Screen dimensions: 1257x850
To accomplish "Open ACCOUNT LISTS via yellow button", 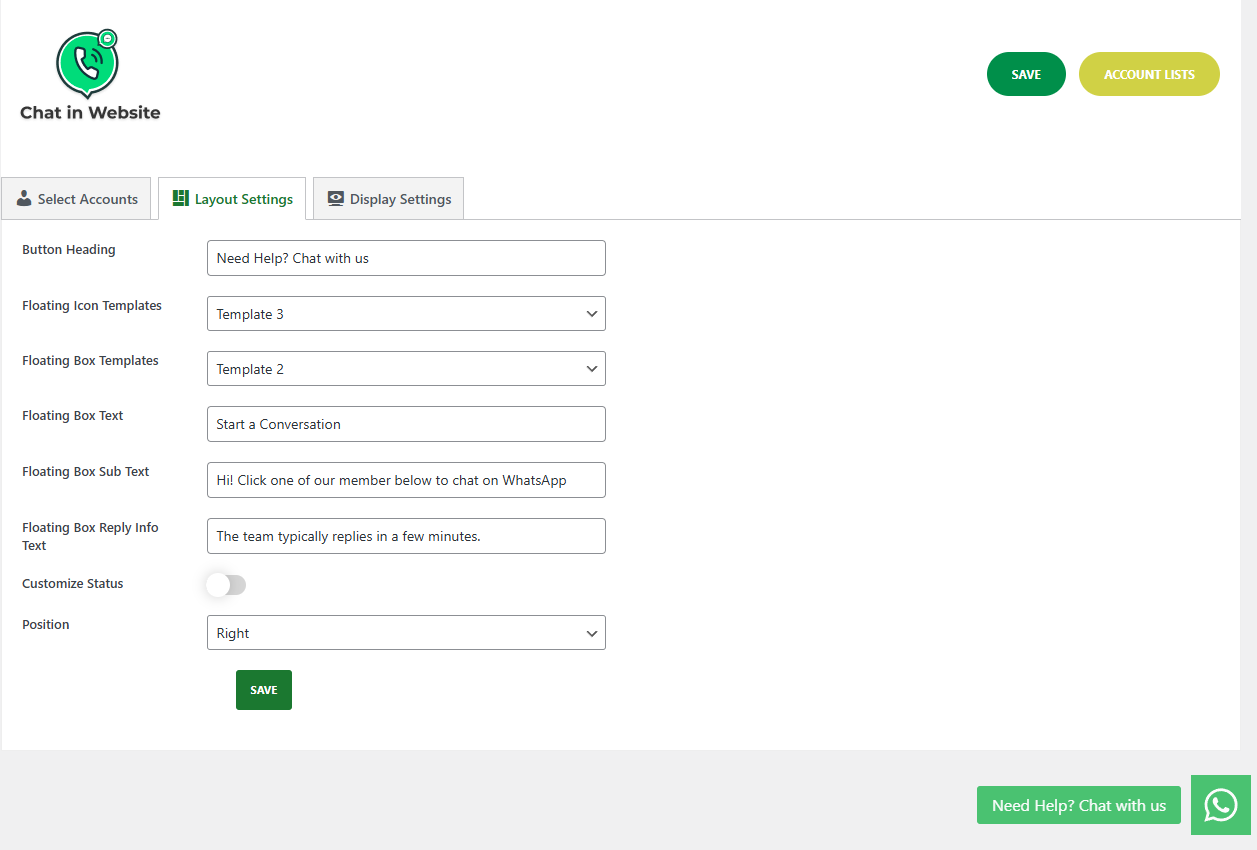I will click(1149, 74).
